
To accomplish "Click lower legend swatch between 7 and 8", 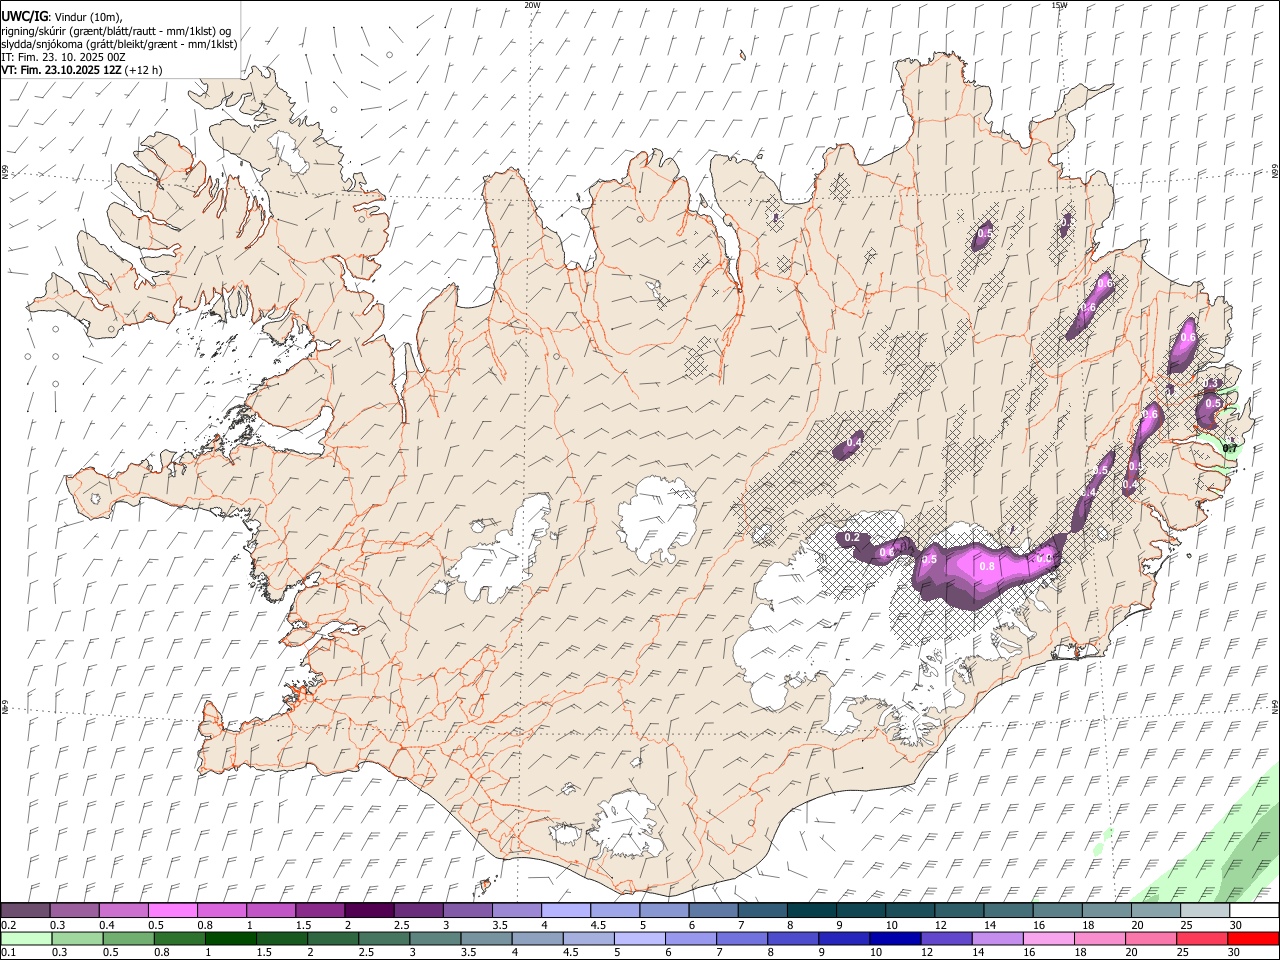I will 741,938.
